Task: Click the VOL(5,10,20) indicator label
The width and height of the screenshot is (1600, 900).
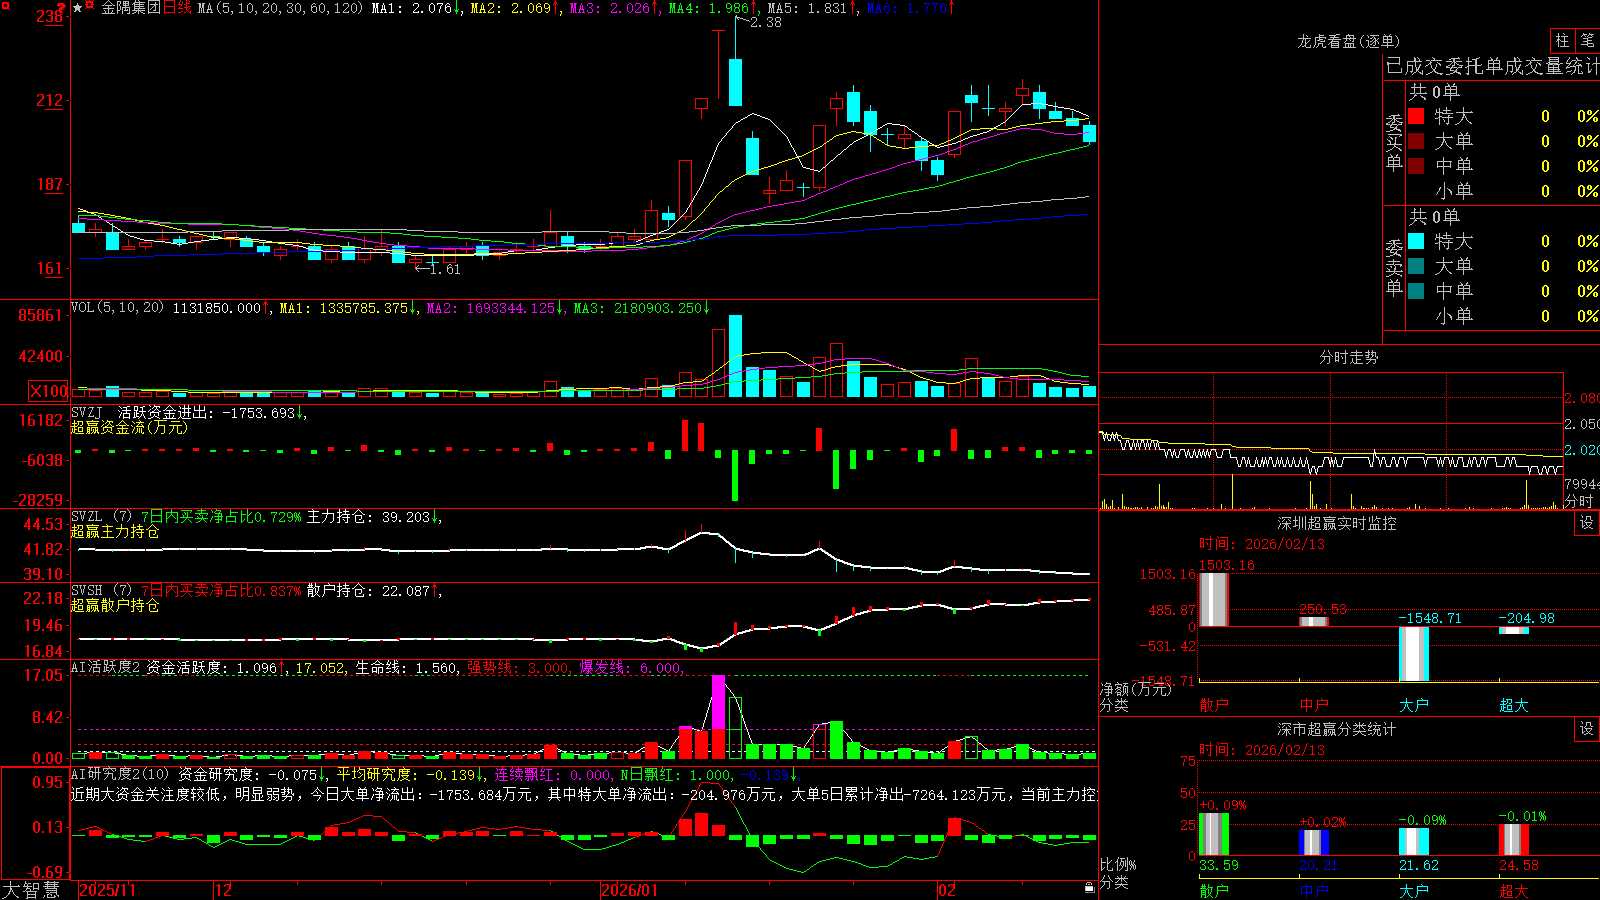Action: 117,308
